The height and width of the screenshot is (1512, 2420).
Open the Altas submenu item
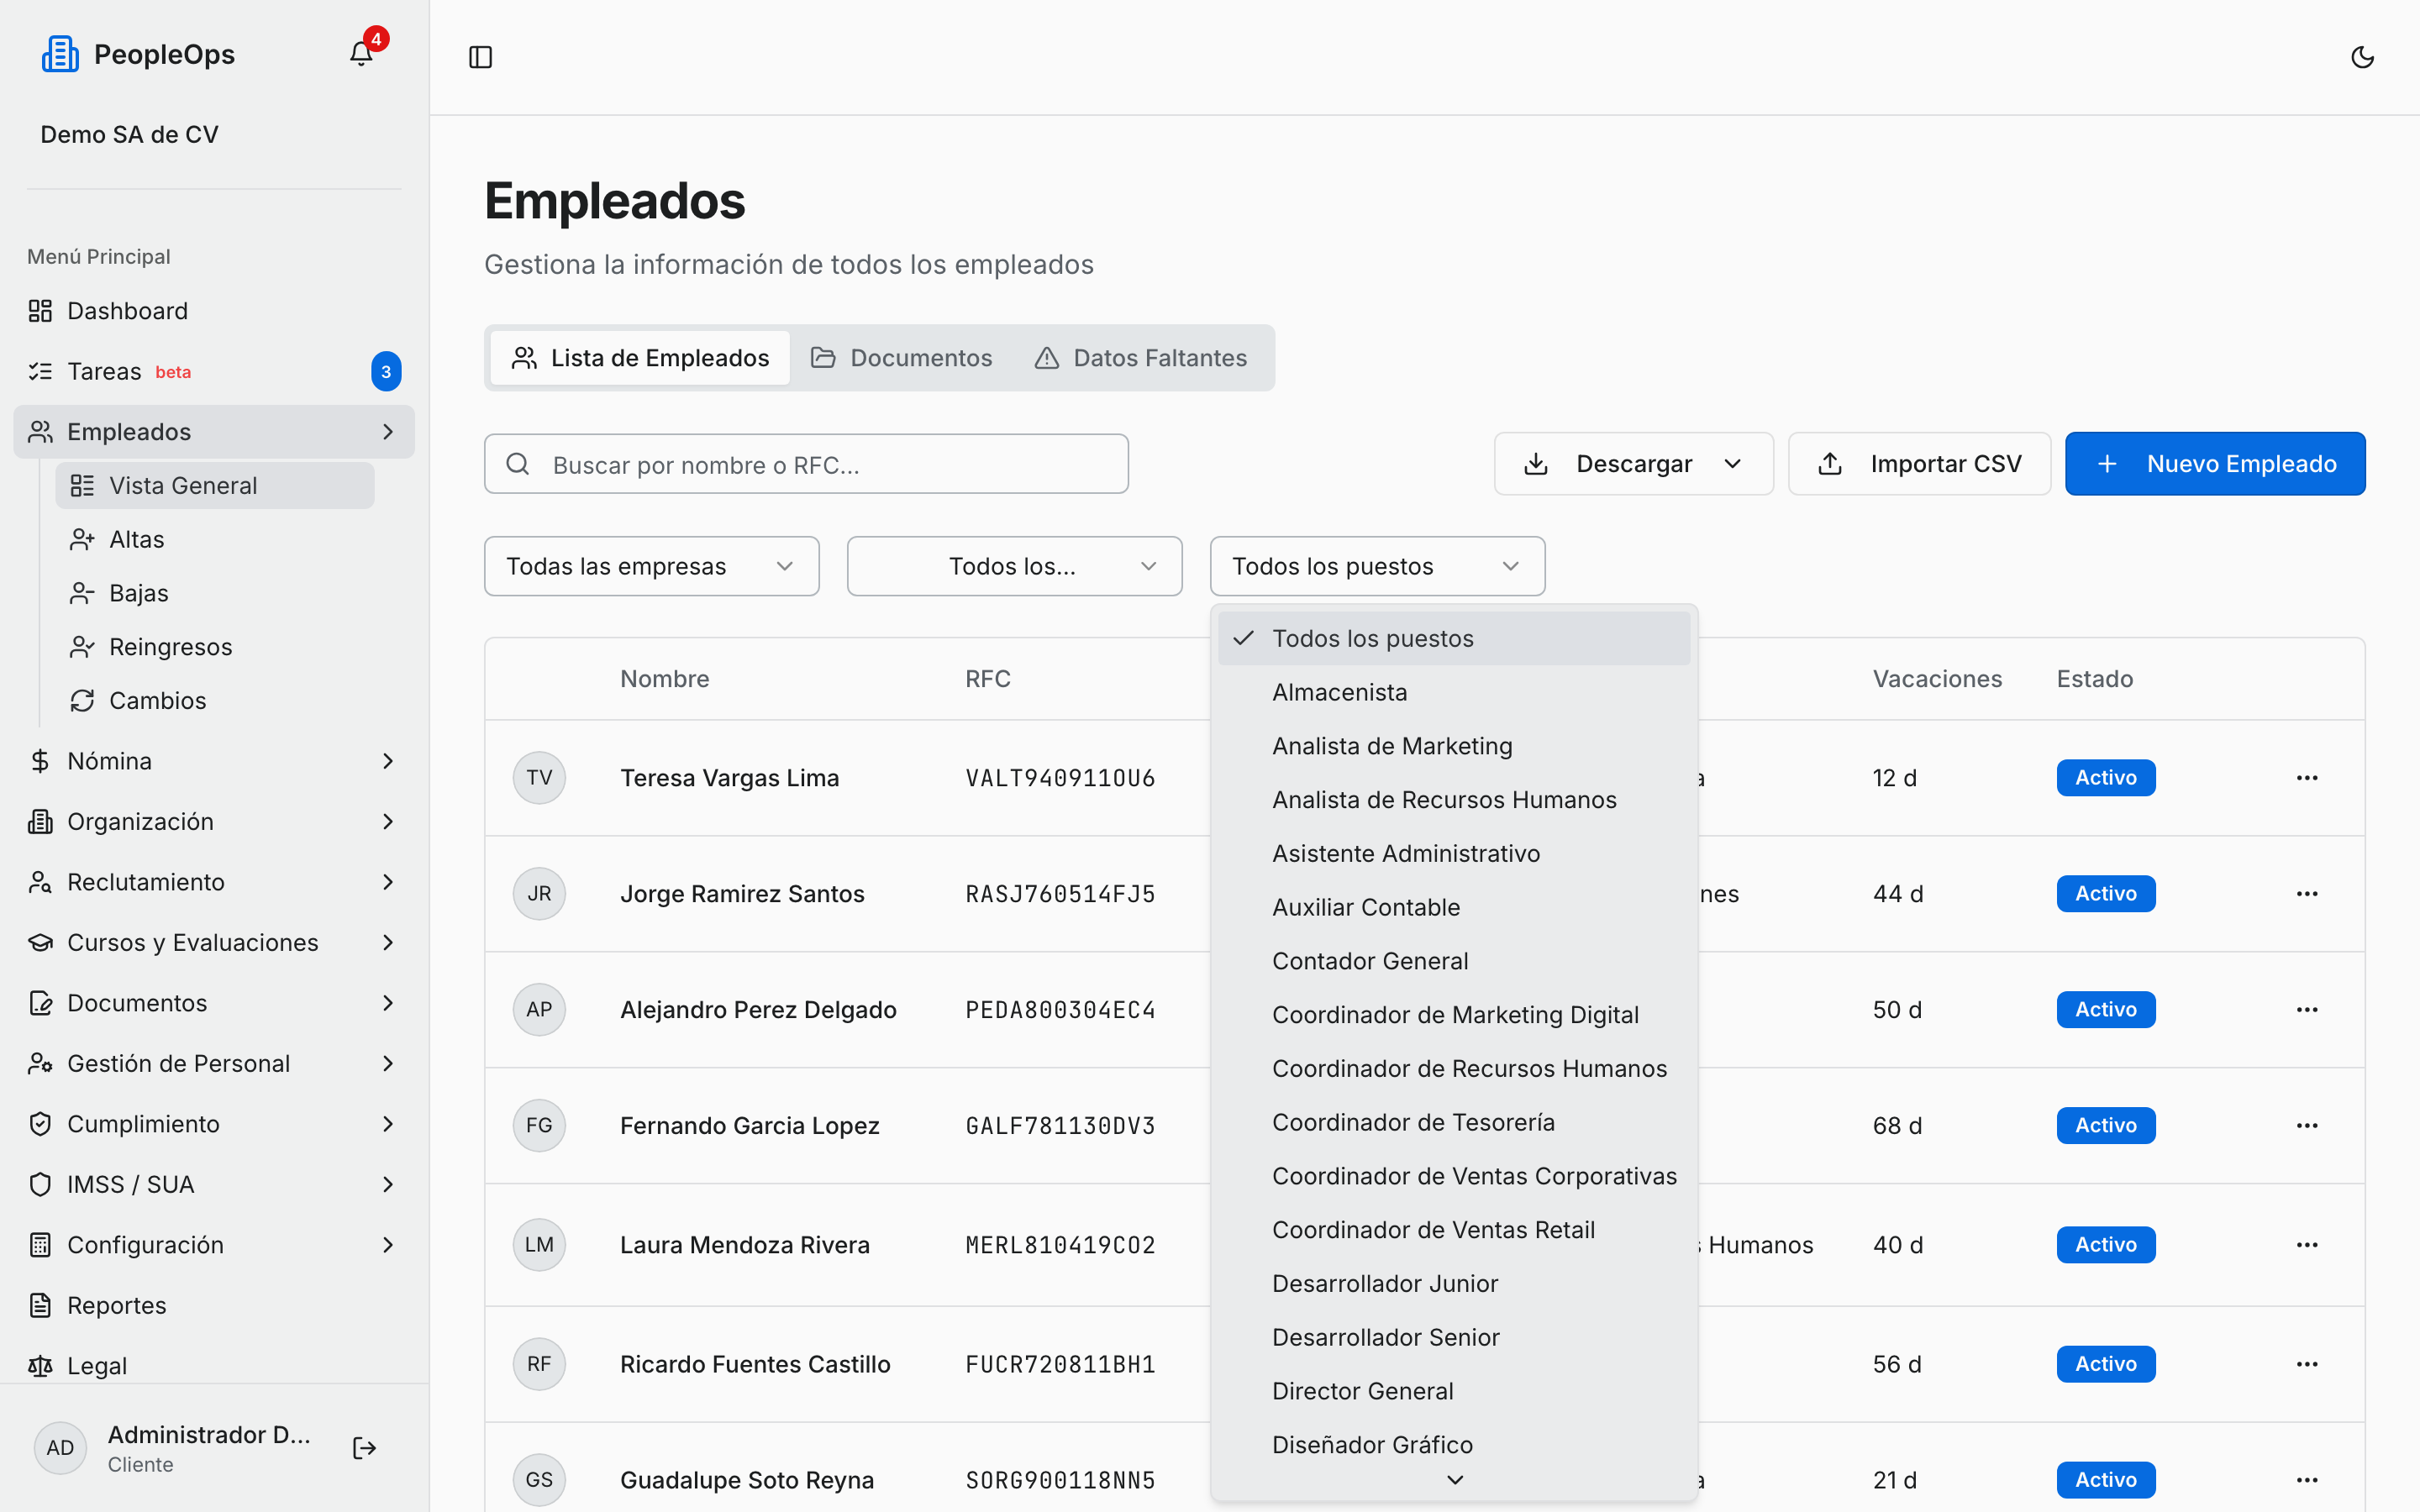coord(214,539)
